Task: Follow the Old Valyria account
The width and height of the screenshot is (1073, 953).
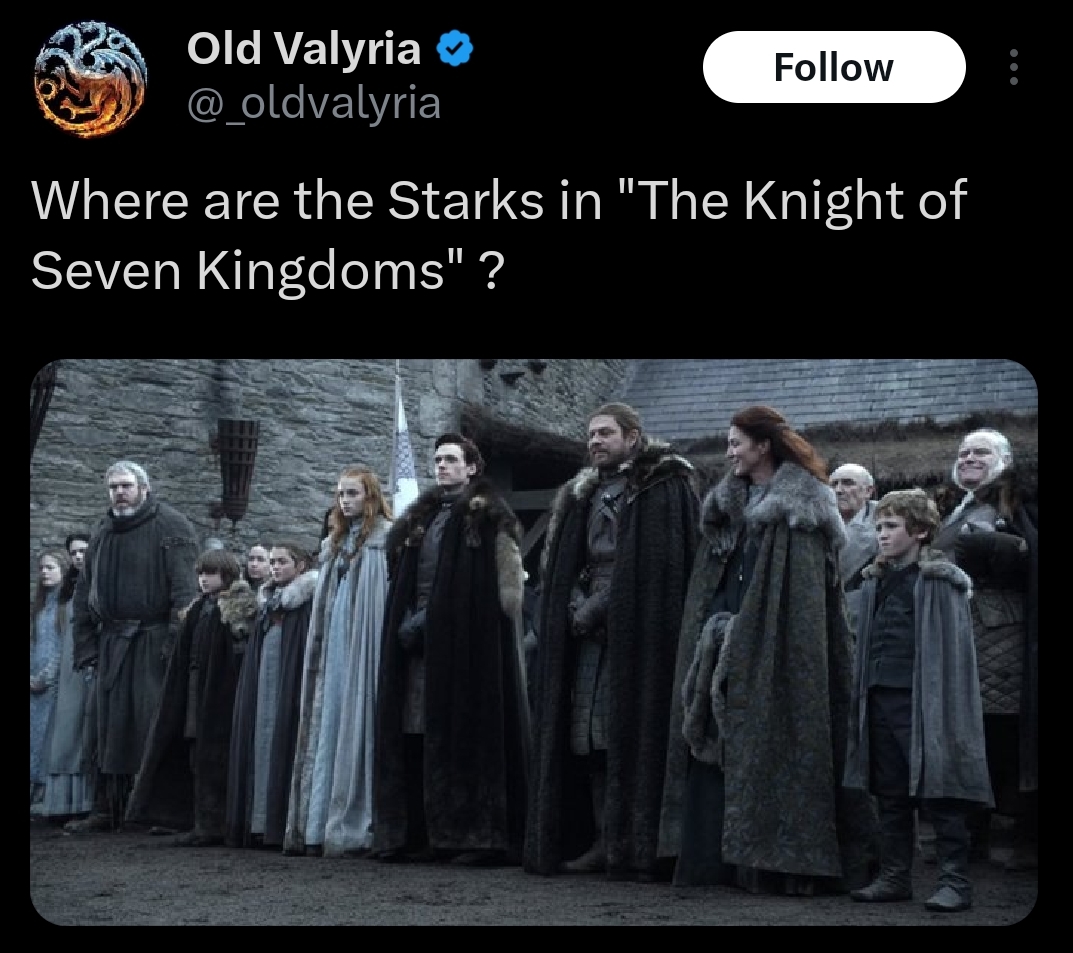Action: [834, 67]
